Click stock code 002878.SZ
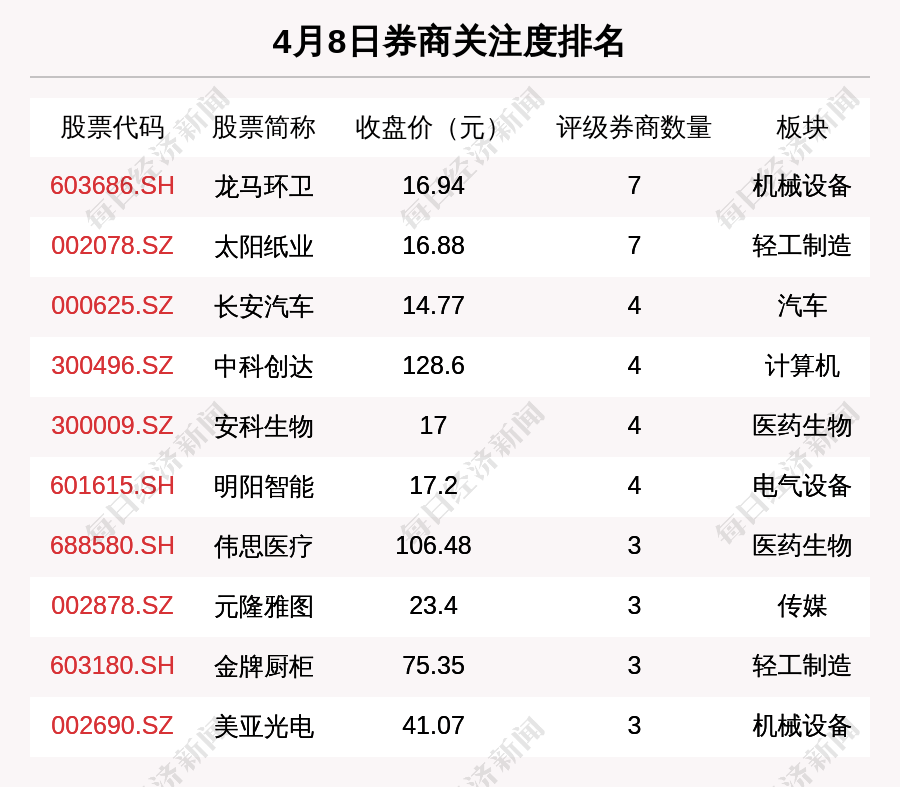This screenshot has width=900, height=787. click(112, 606)
